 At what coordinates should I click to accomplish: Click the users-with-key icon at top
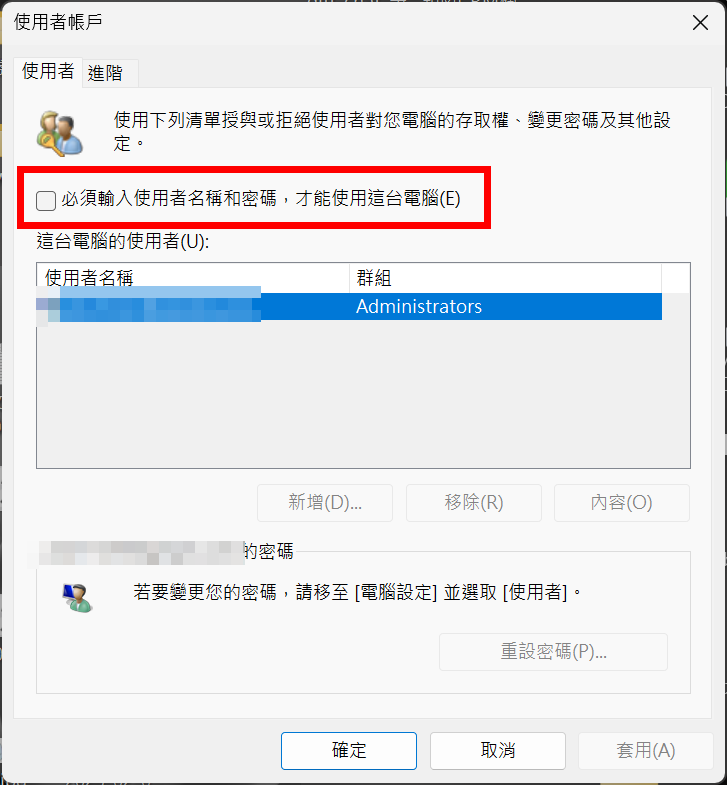pos(60,134)
